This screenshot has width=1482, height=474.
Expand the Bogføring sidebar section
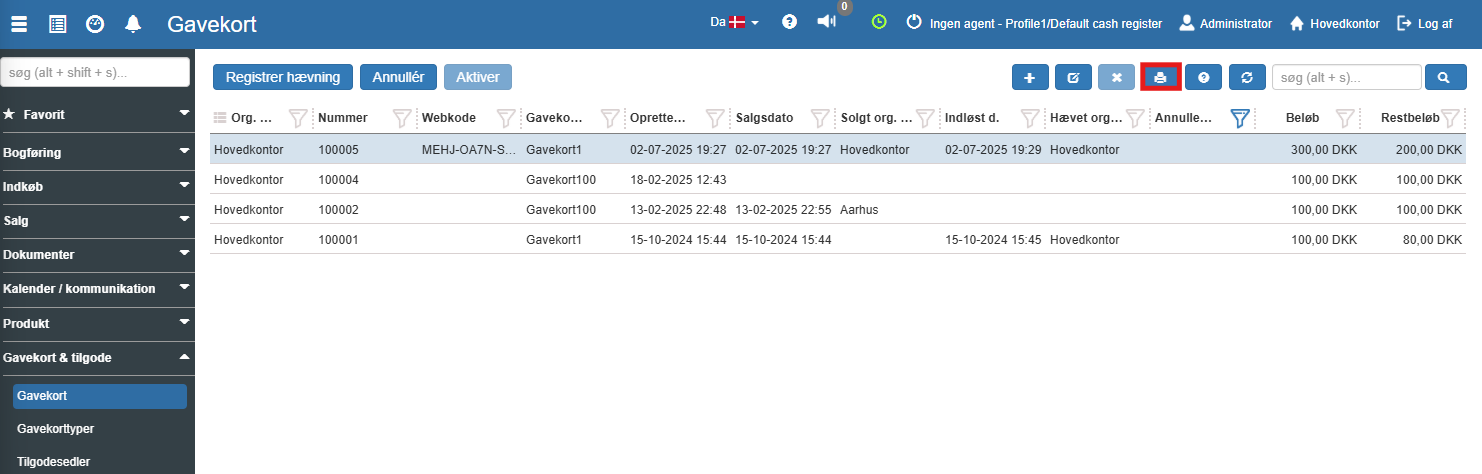[97, 151]
